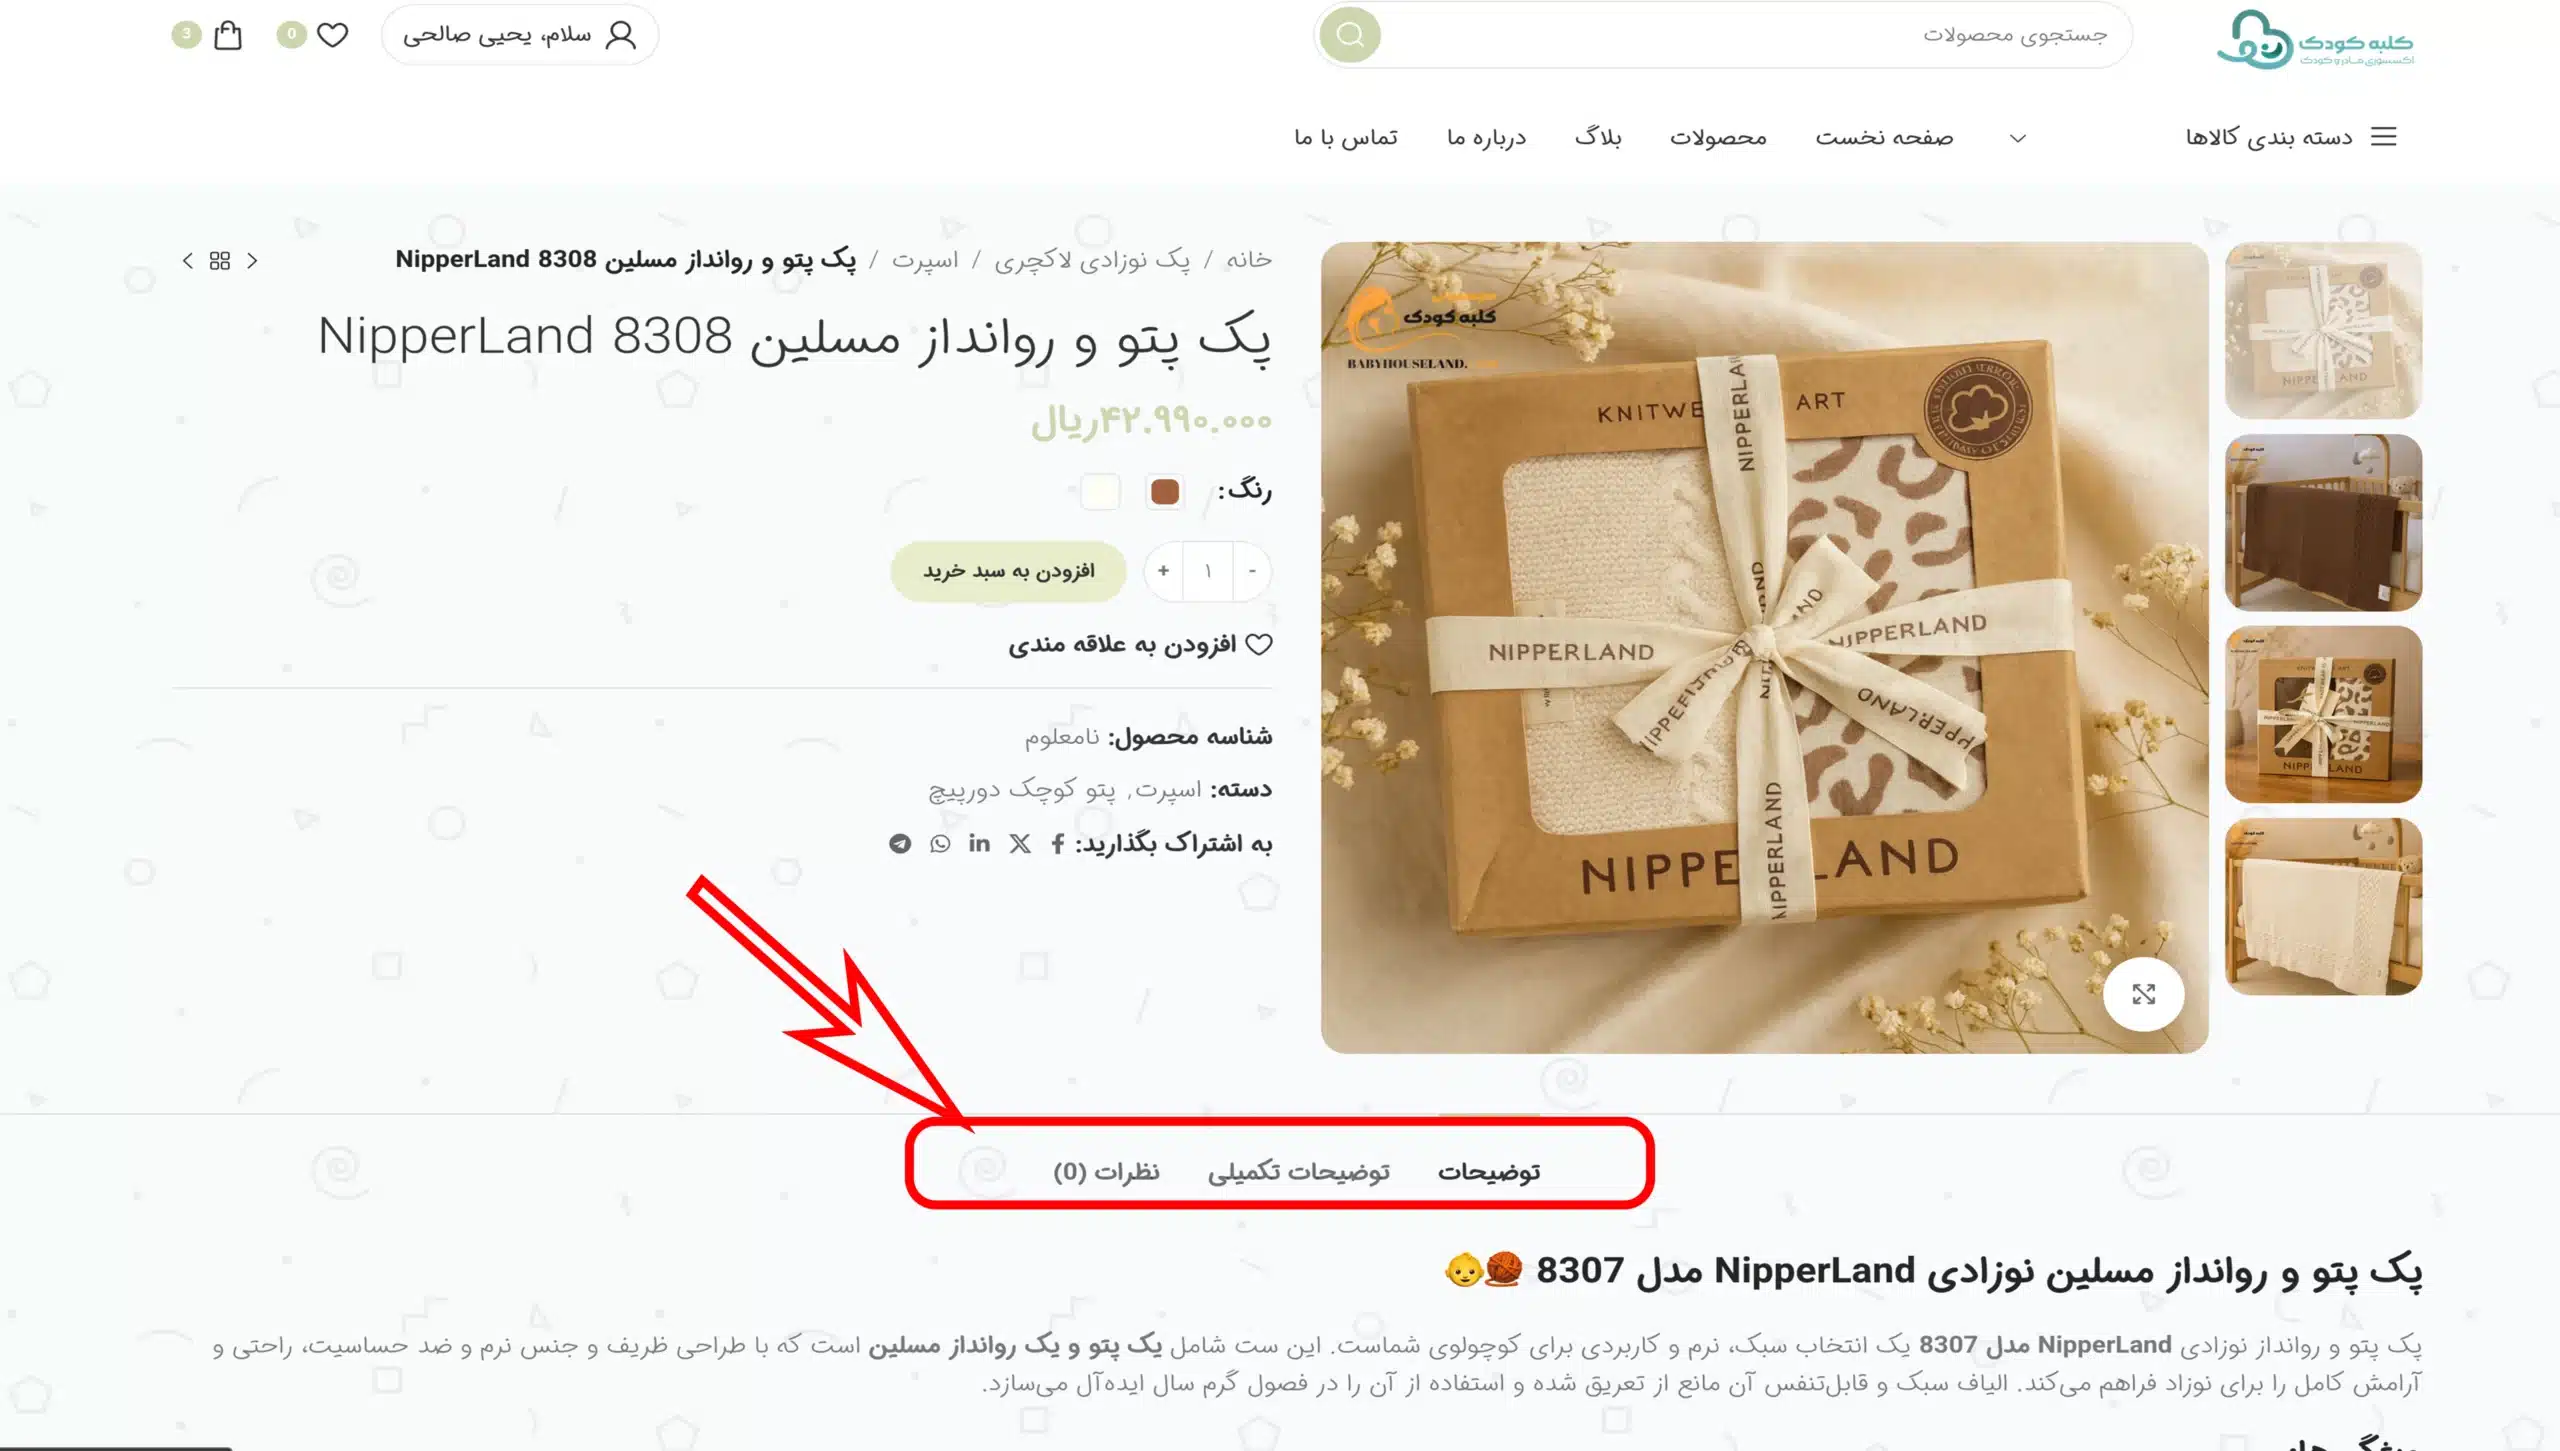The height and width of the screenshot is (1451, 2560).
Task: Switch to توضیحات تکمیلی tab
Action: click(x=1298, y=1171)
